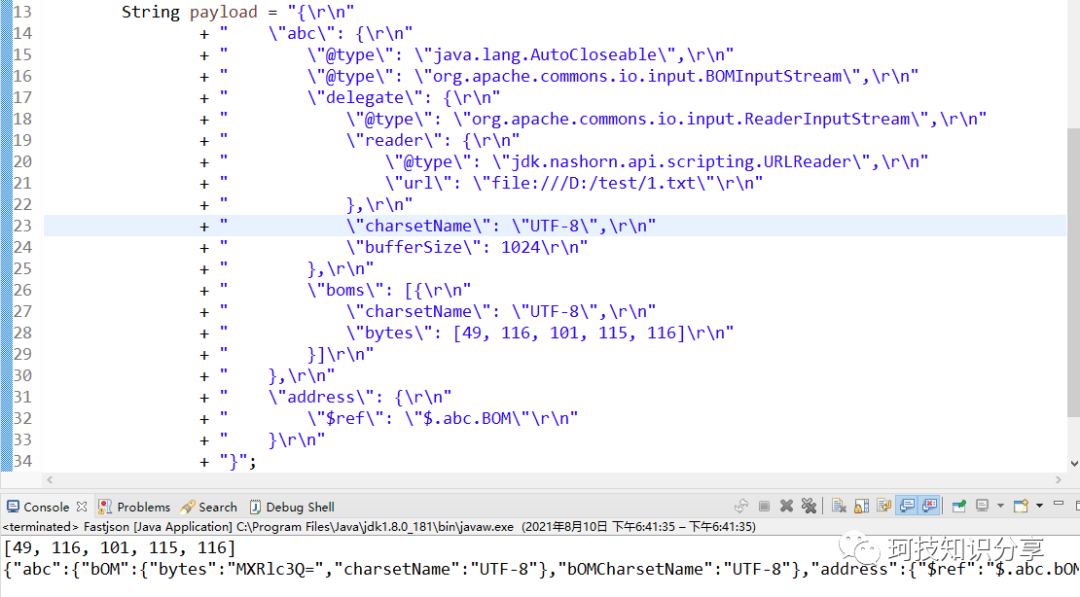Open the Display Selected Console dropdown arrow
Image resolution: width=1080 pixels, height=597 pixels.
1000,506
